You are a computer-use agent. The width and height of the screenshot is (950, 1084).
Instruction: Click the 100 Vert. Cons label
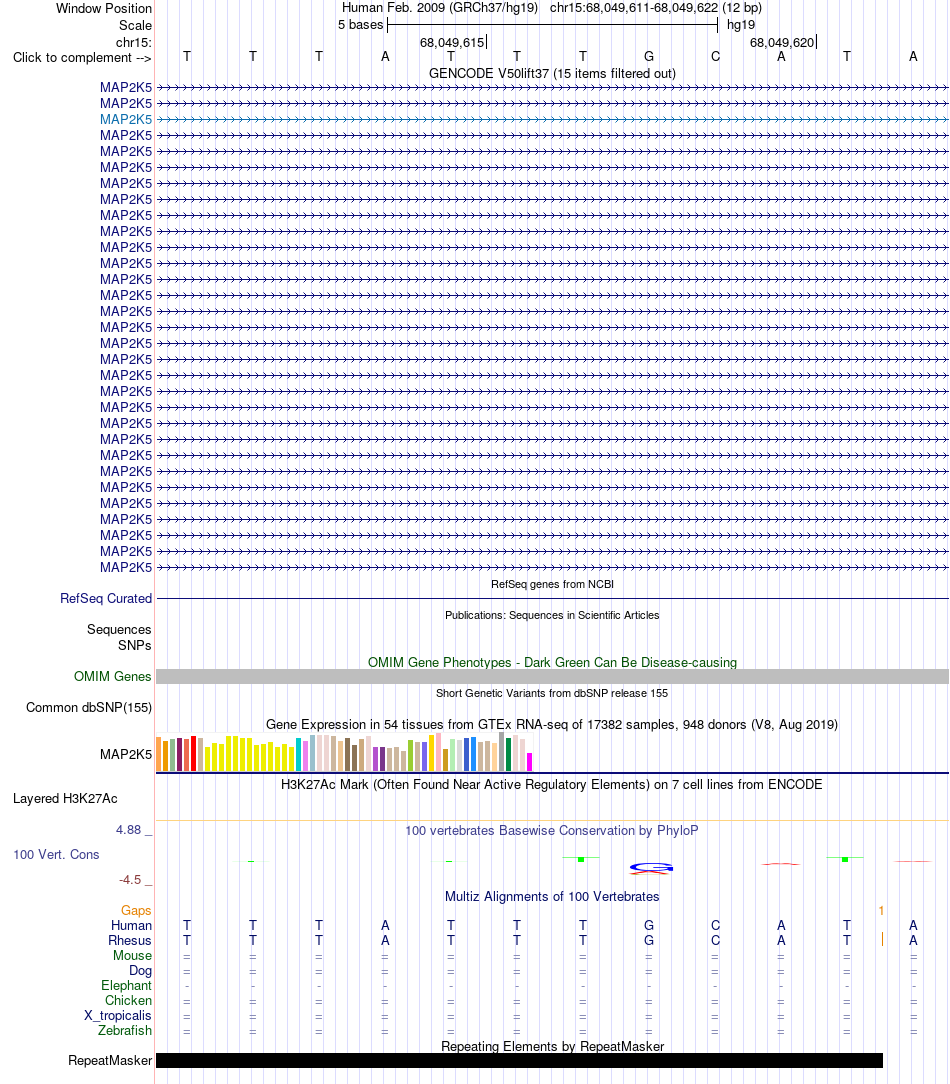(x=56, y=855)
